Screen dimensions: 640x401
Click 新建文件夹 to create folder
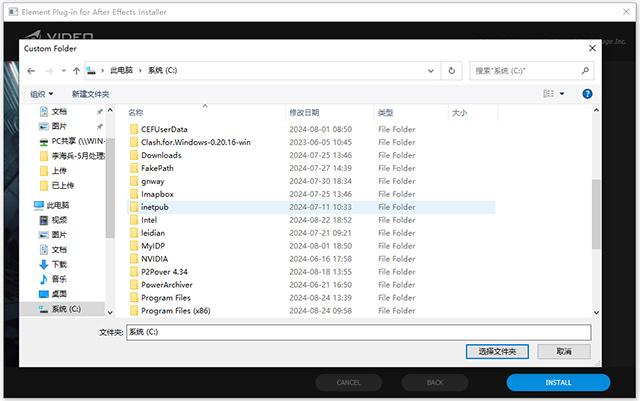(90, 94)
